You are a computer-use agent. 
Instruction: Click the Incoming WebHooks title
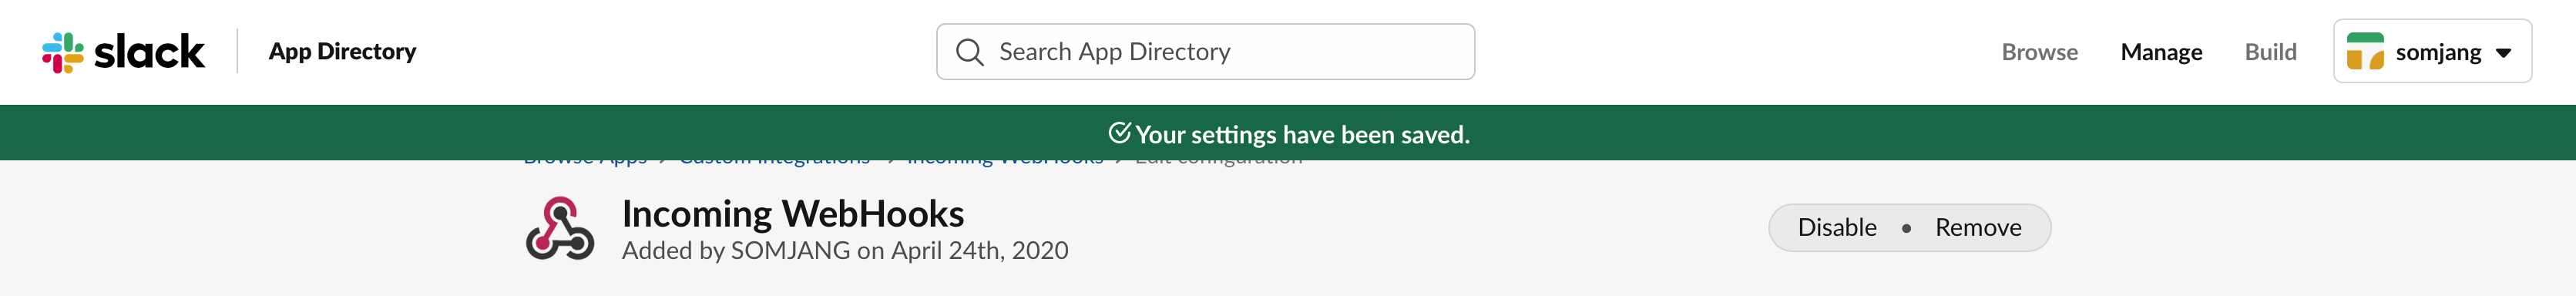tap(793, 213)
